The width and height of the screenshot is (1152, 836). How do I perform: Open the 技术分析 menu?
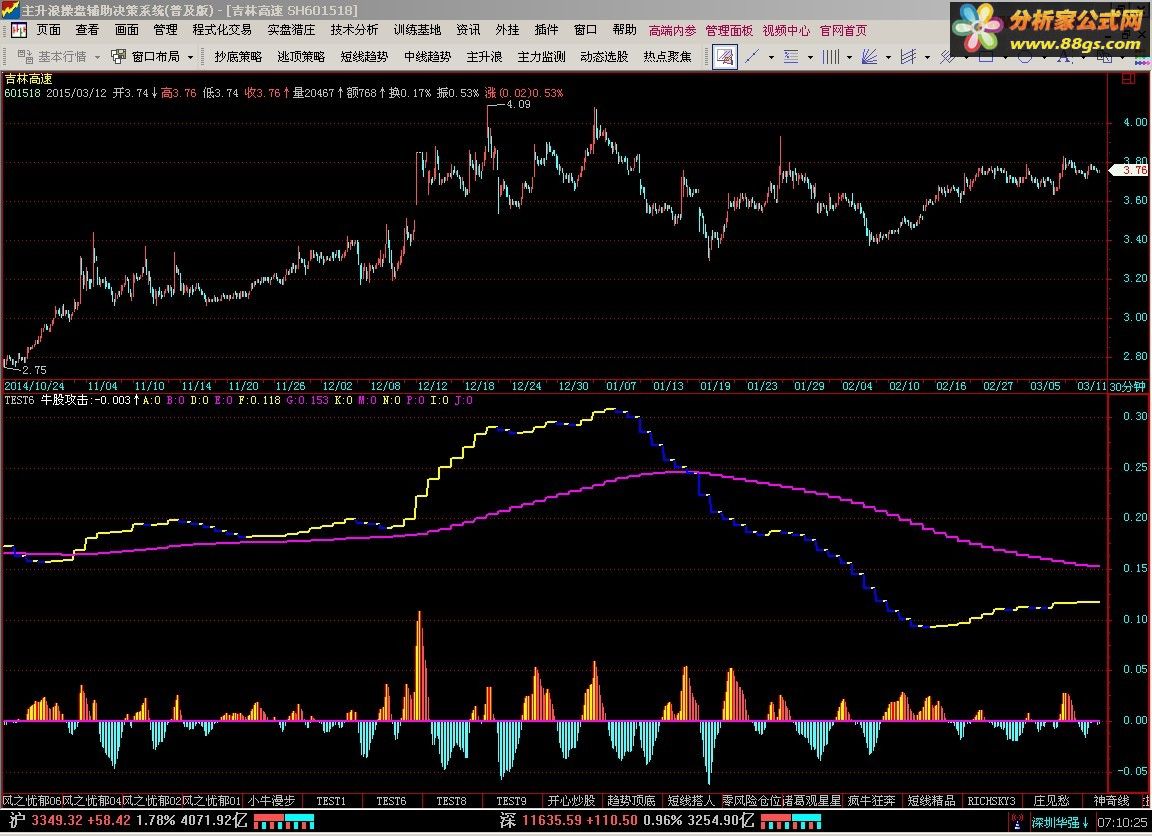click(354, 30)
